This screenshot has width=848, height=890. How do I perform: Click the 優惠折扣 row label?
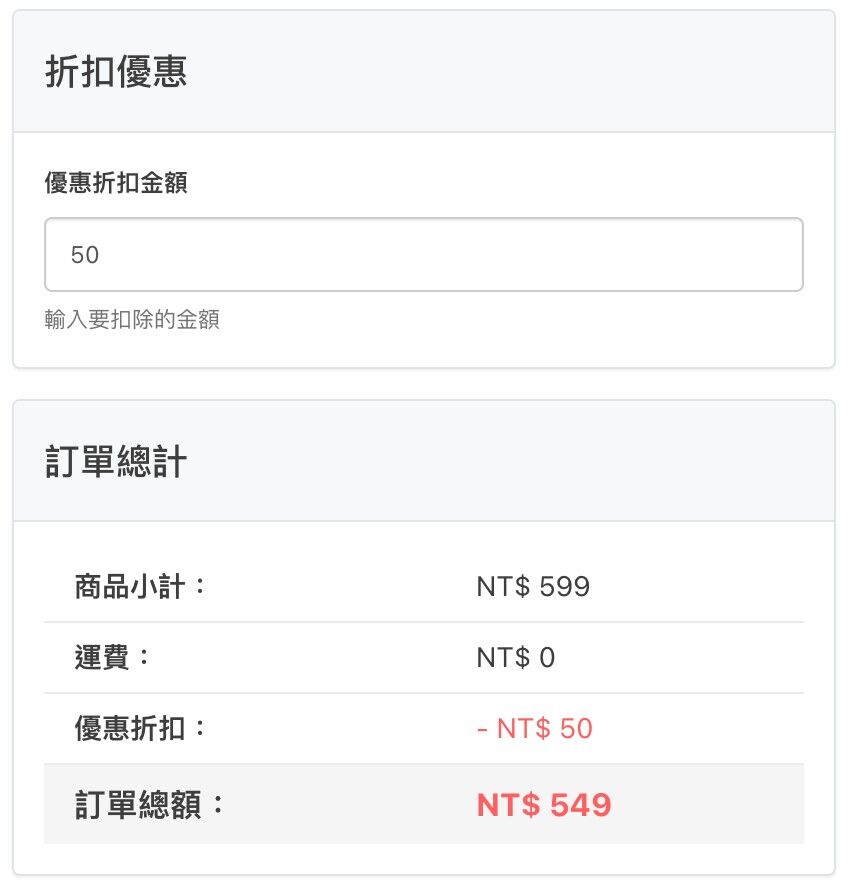coord(141,728)
